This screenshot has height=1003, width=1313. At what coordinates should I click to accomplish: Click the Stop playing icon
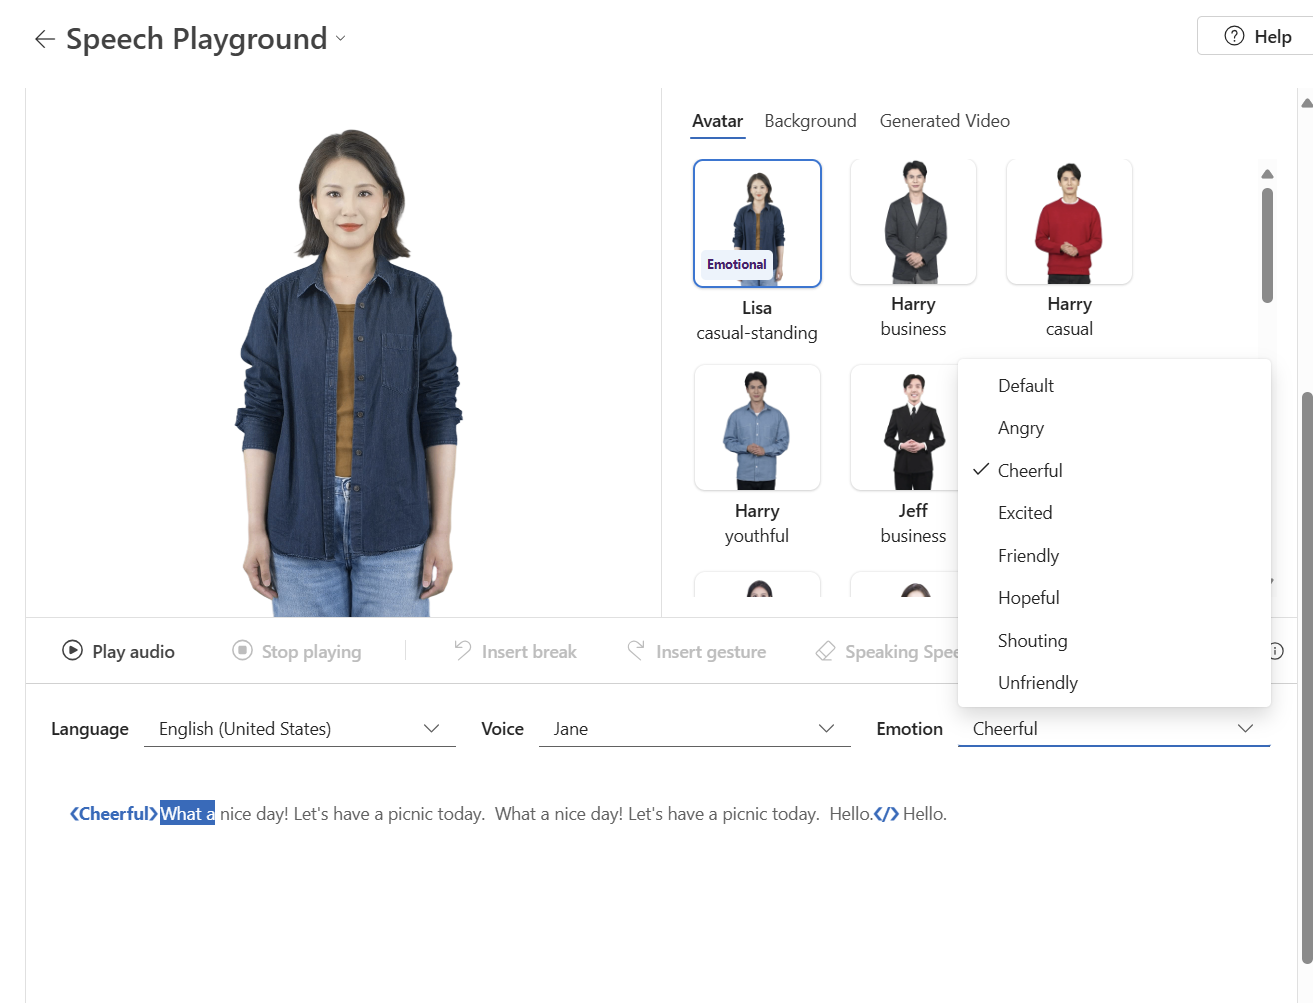tap(242, 651)
